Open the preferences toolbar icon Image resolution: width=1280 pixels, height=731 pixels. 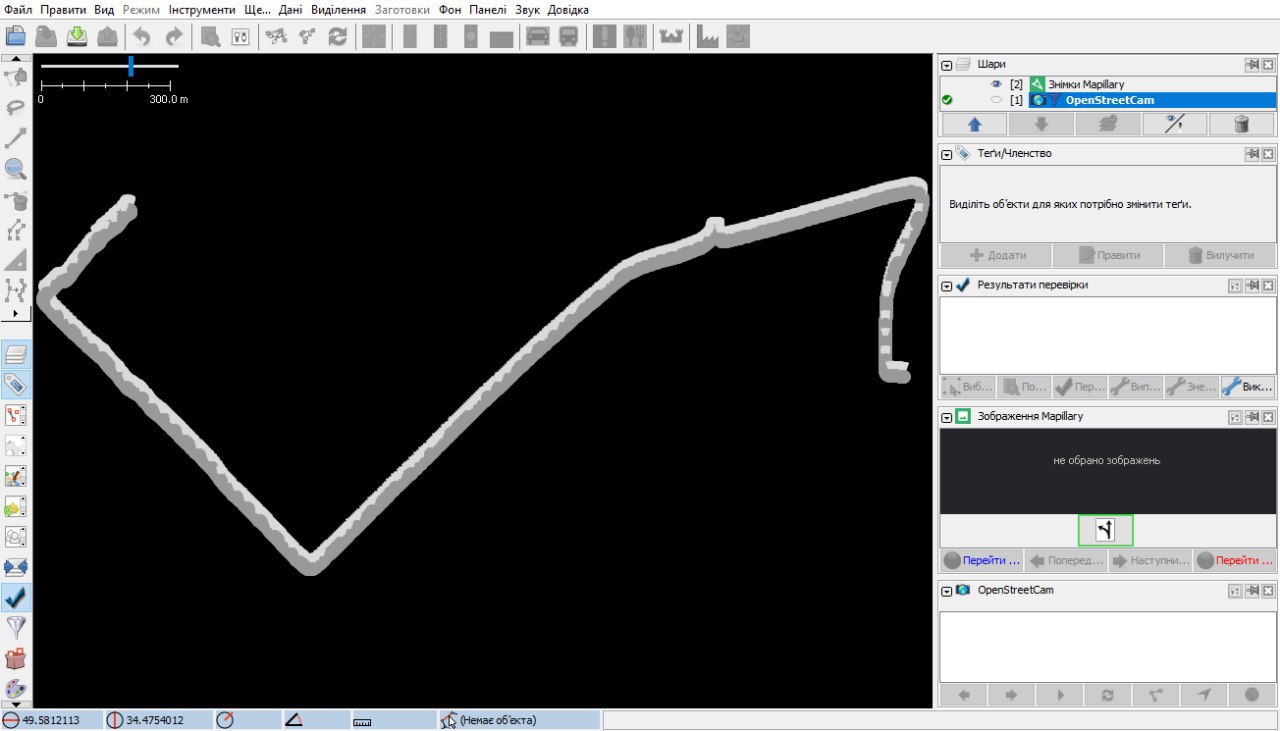pos(240,37)
